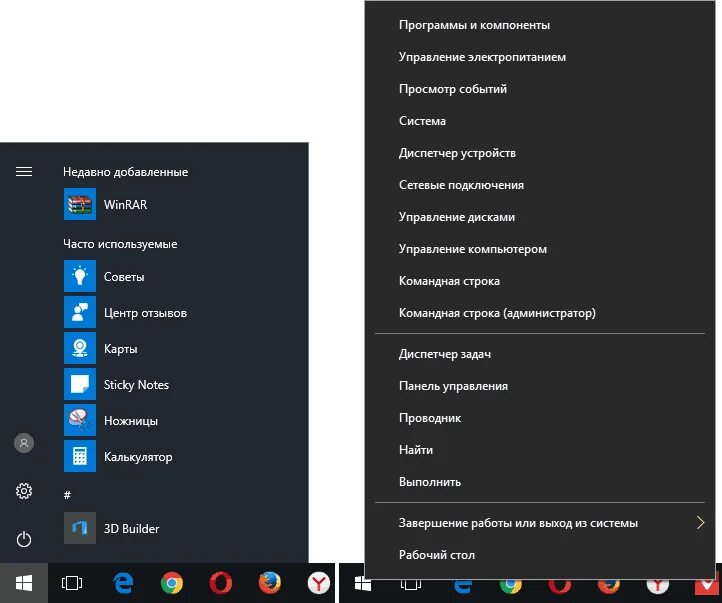
Task: Open Проводник file explorer
Action: tap(540, 418)
